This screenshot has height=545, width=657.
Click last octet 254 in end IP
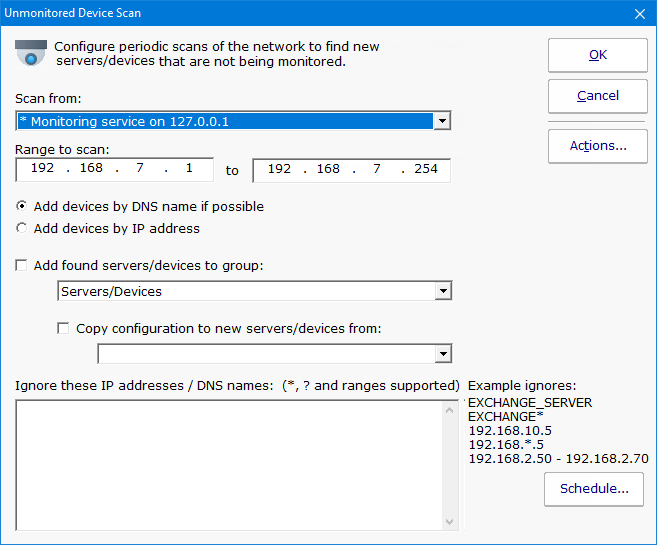(x=426, y=170)
